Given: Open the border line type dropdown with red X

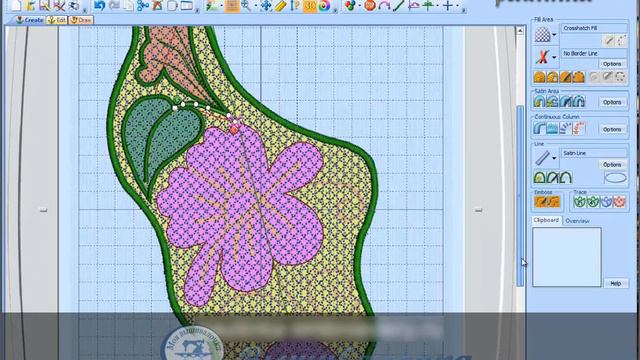Looking at the screenshot, I should 554,57.
